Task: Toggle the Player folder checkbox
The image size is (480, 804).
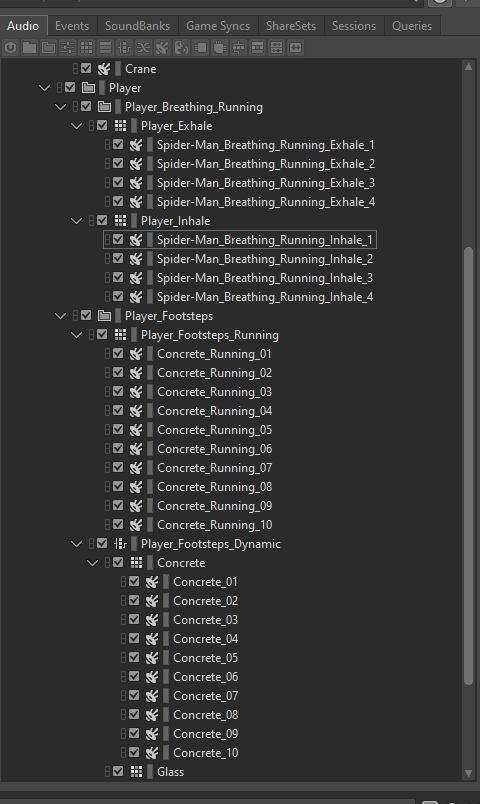Action: 70,87
